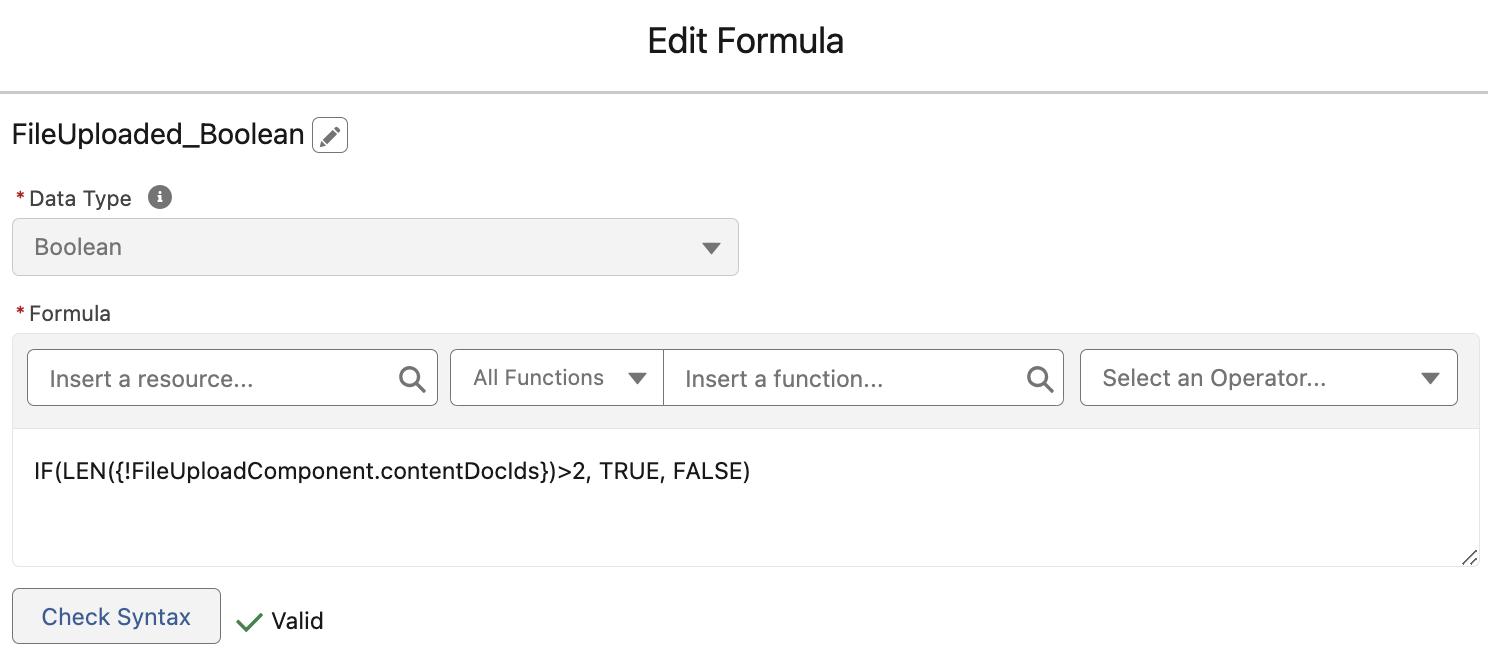Click the Check Syntax button
This screenshot has width=1488, height=656.
[116, 616]
